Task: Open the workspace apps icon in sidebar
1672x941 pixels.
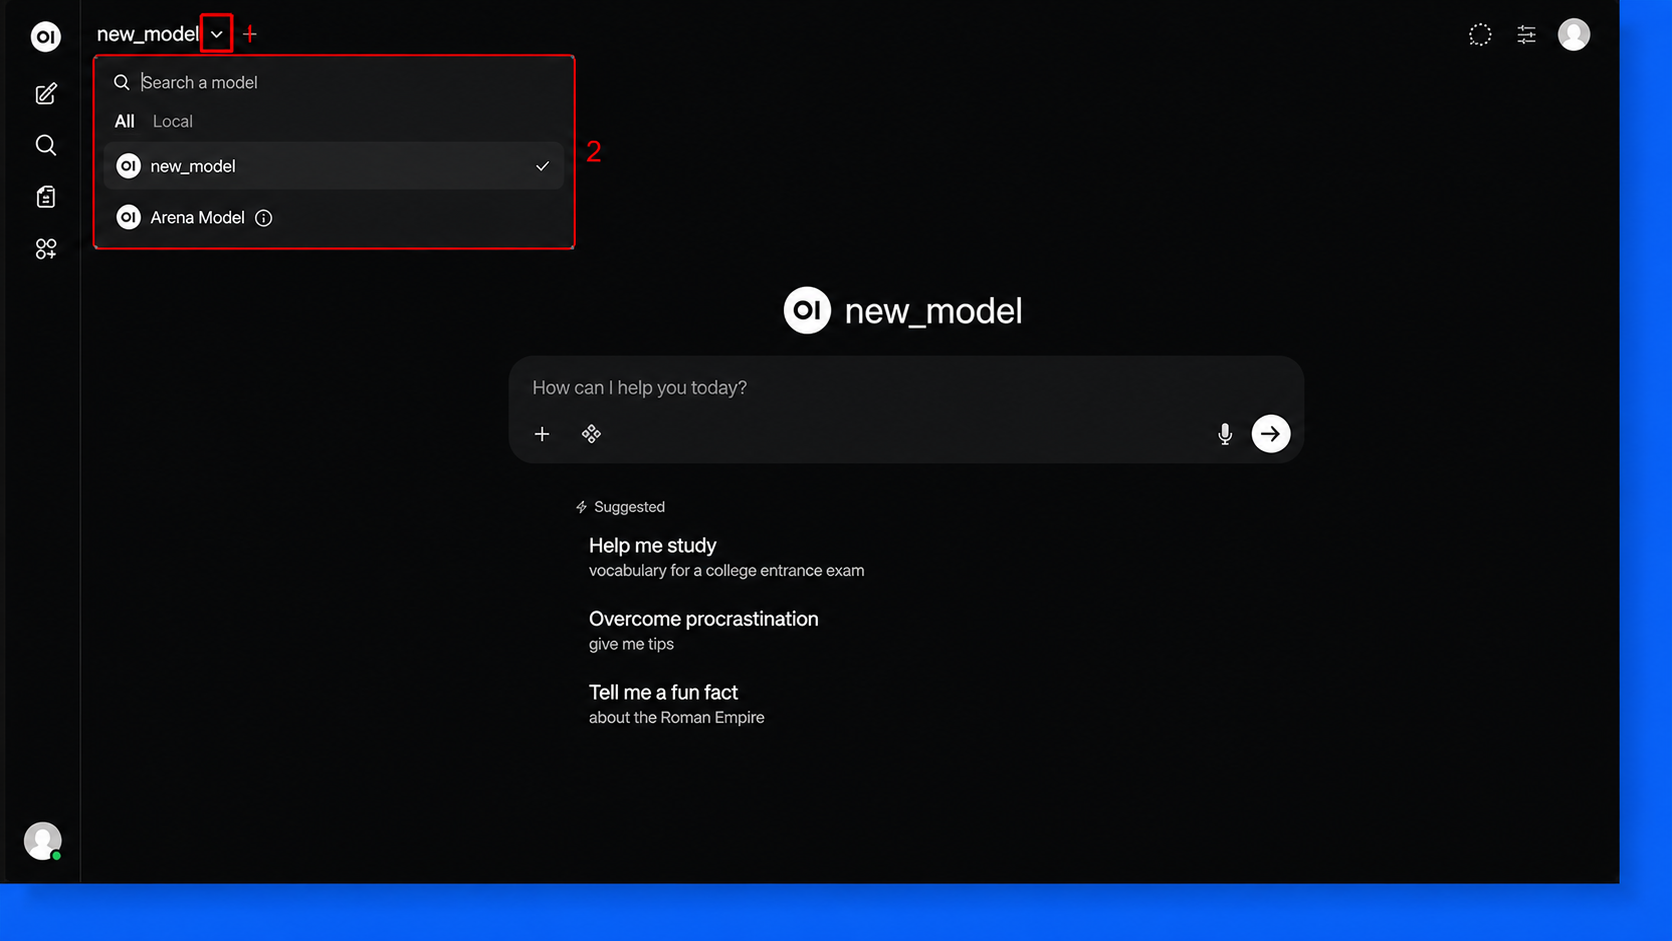Action: click(x=46, y=249)
